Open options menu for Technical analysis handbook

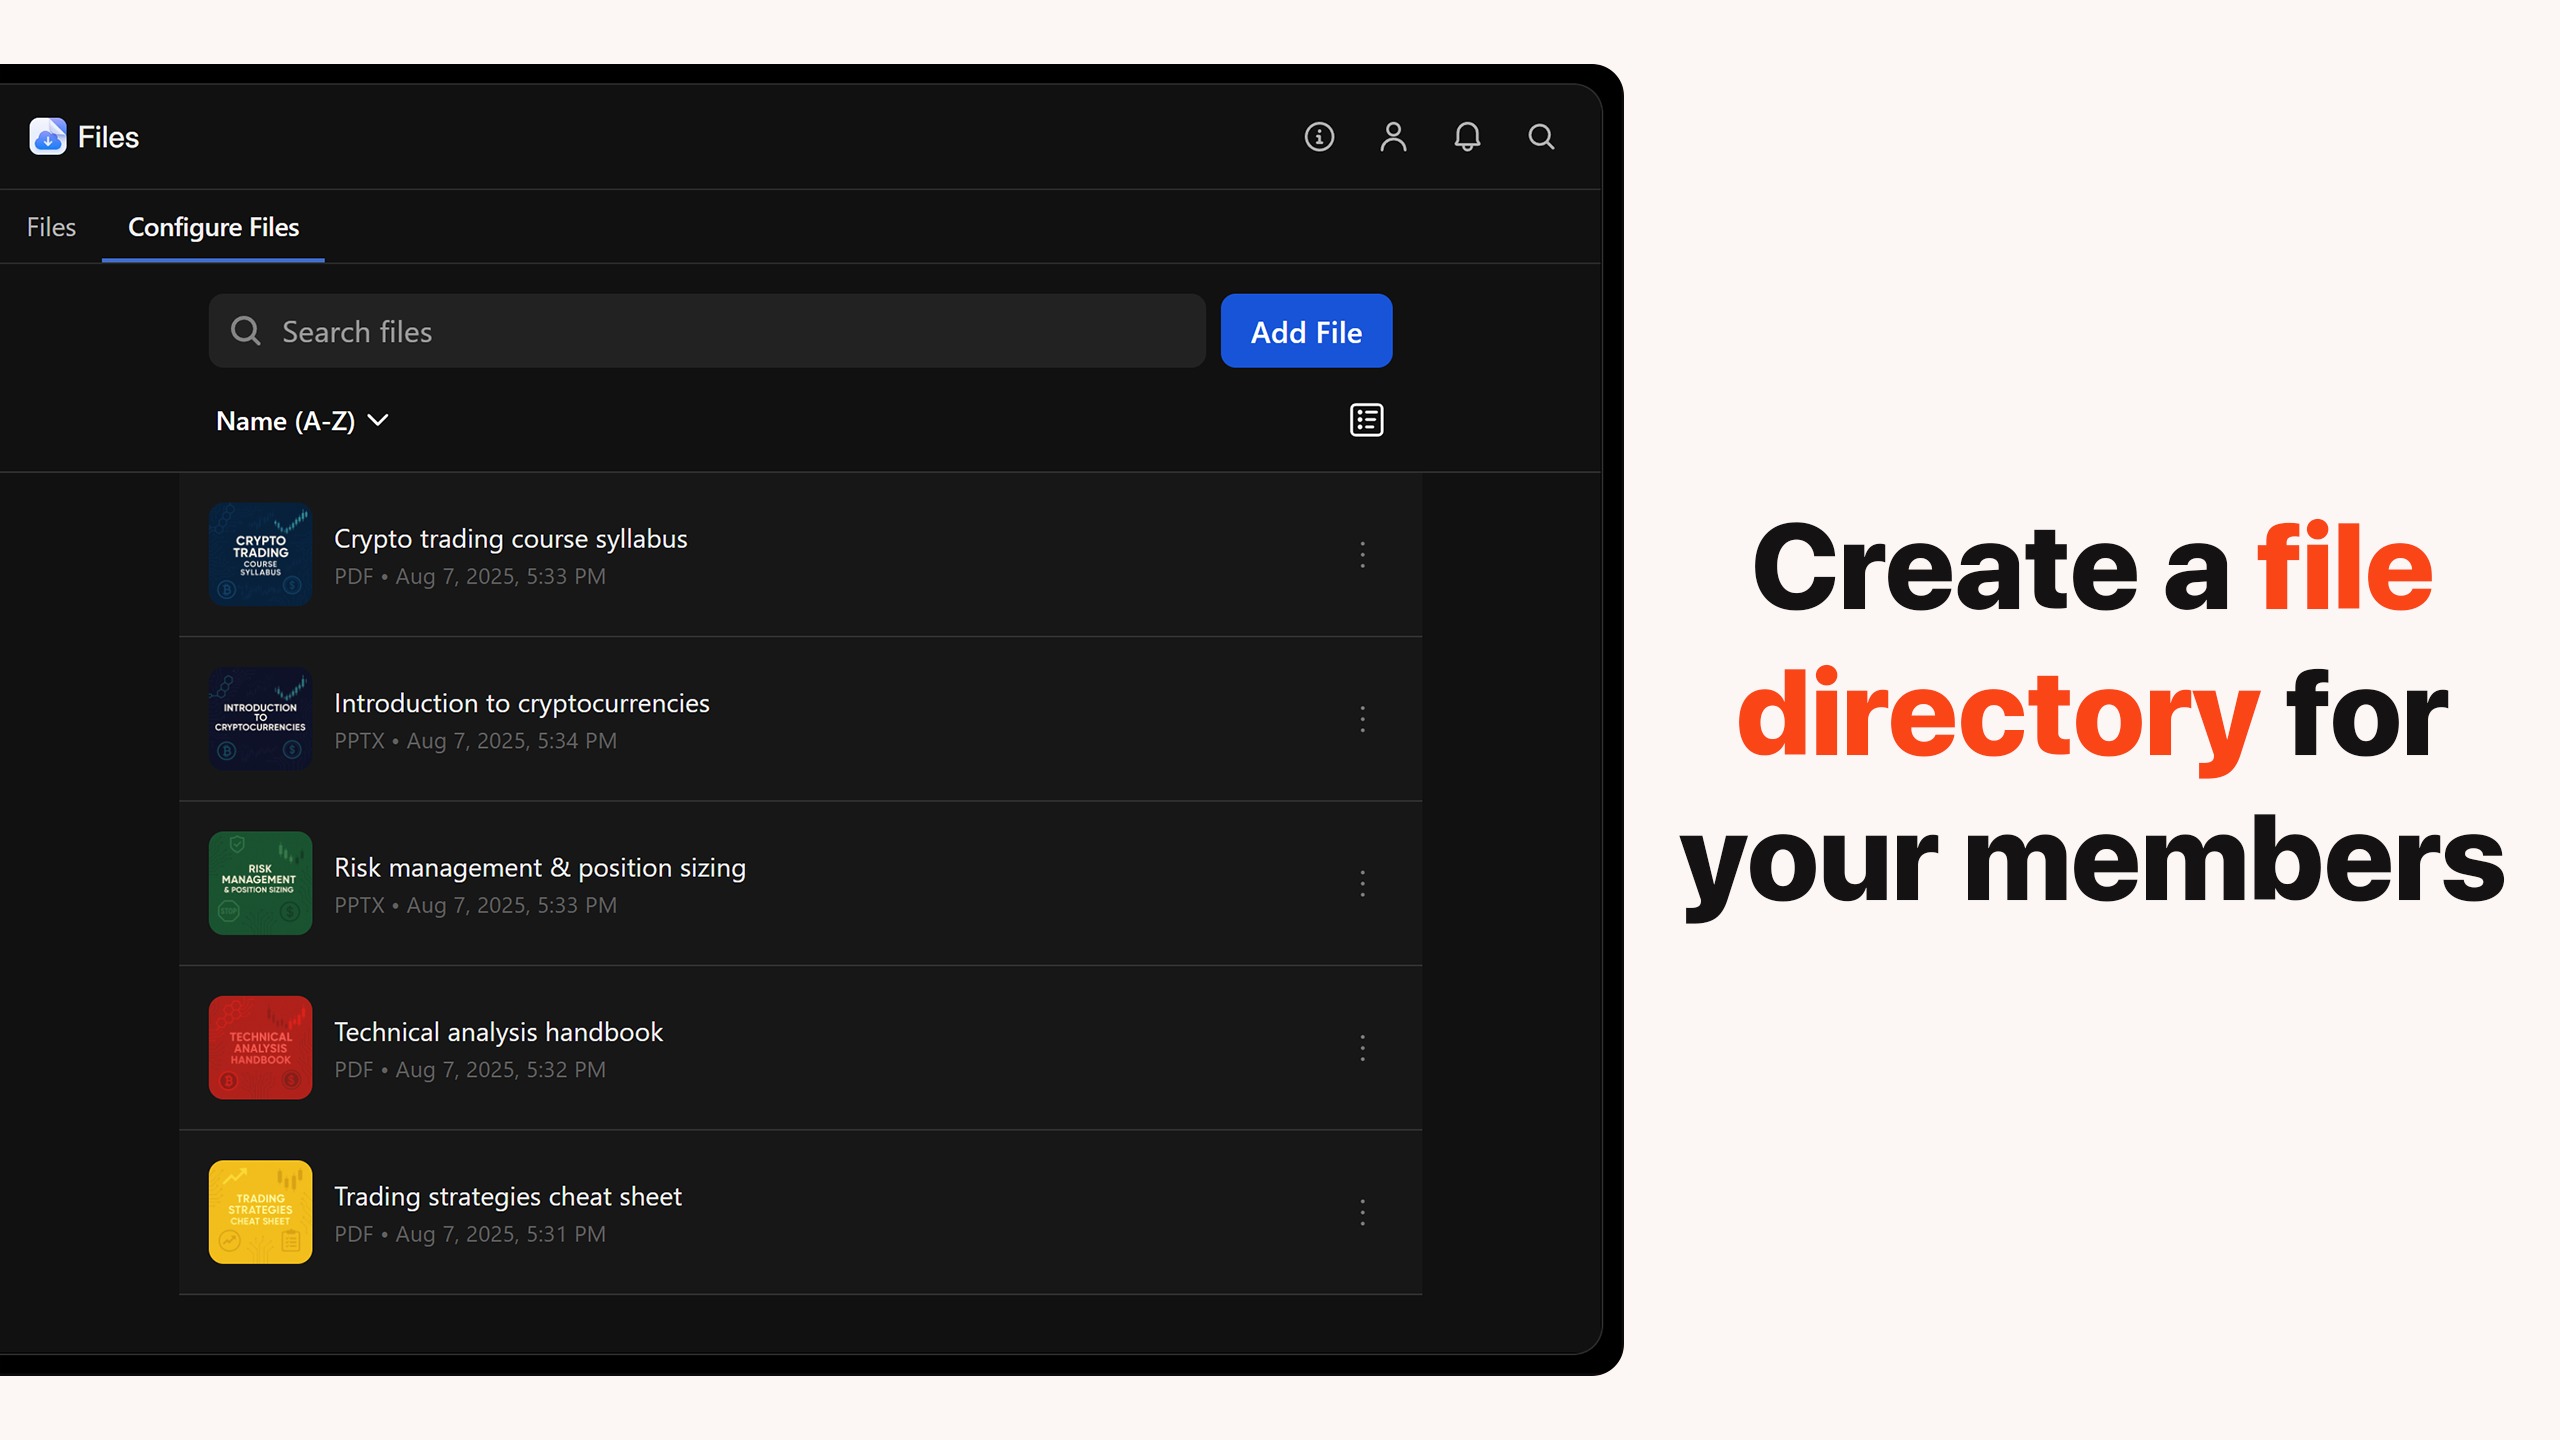pos(1362,1048)
